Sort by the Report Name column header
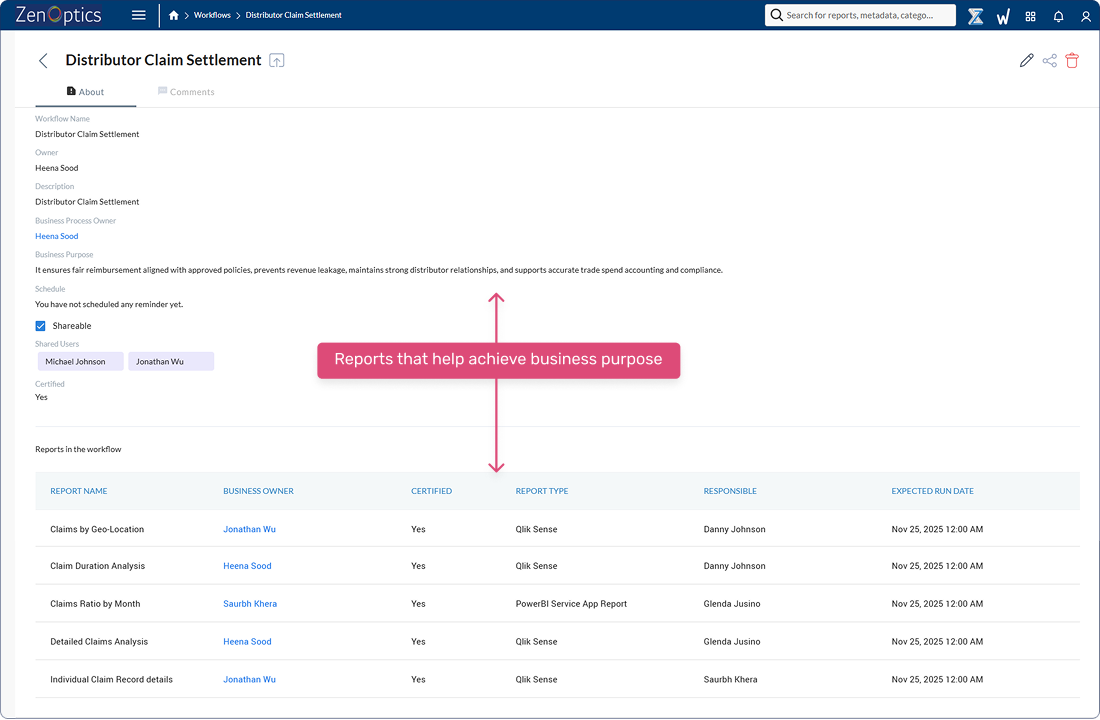 tap(79, 491)
